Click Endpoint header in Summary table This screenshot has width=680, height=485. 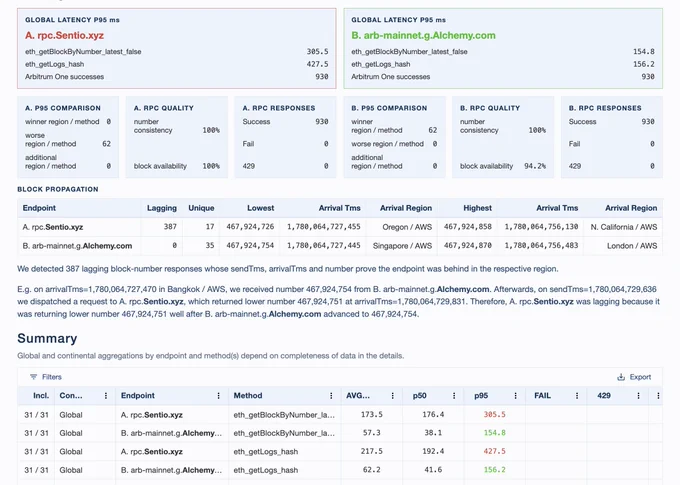(x=137, y=396)
